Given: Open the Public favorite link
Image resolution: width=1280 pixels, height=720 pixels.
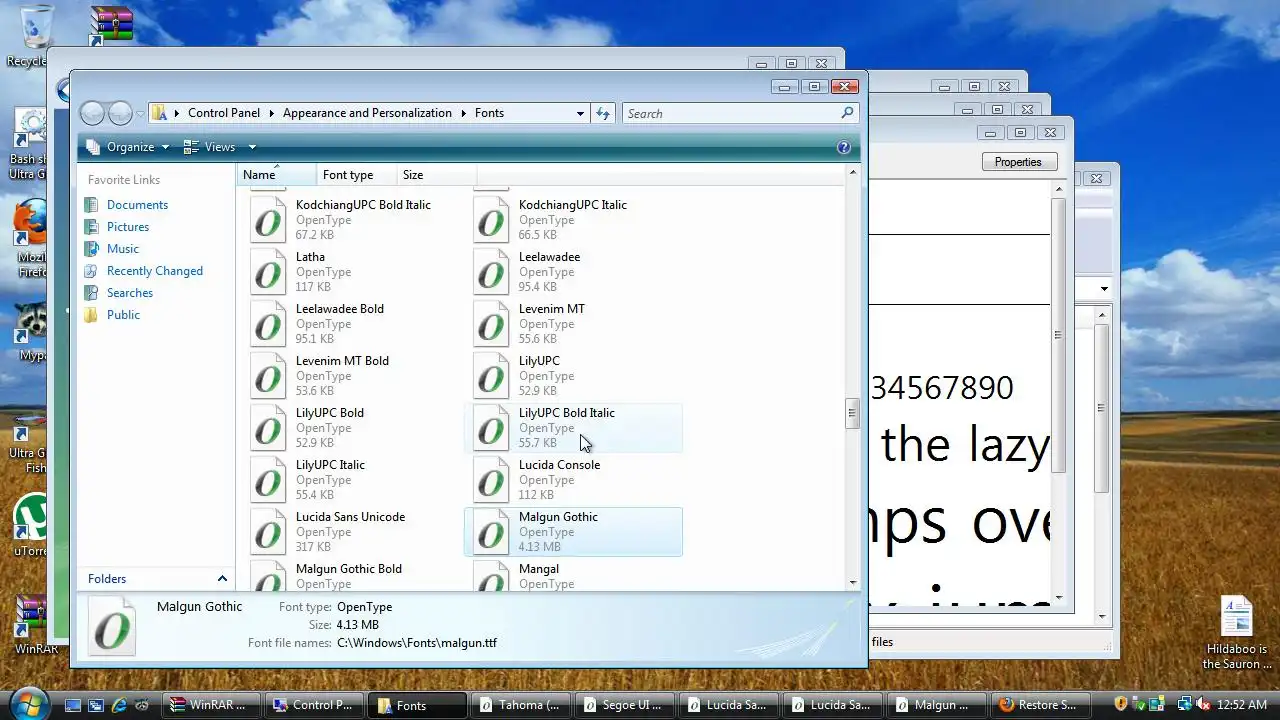Looking at the screenshot, I should (x=123, y=315).
